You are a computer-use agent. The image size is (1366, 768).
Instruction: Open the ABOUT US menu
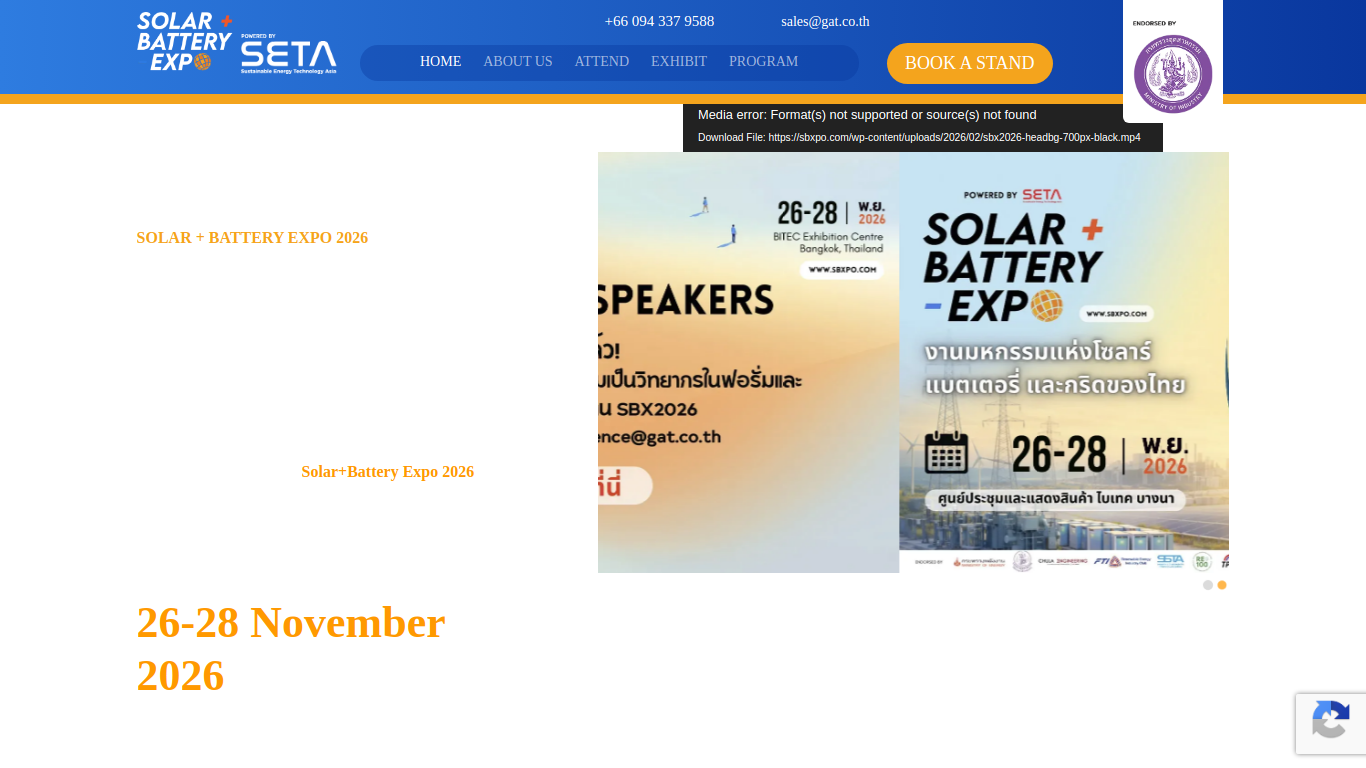point(518,62)
